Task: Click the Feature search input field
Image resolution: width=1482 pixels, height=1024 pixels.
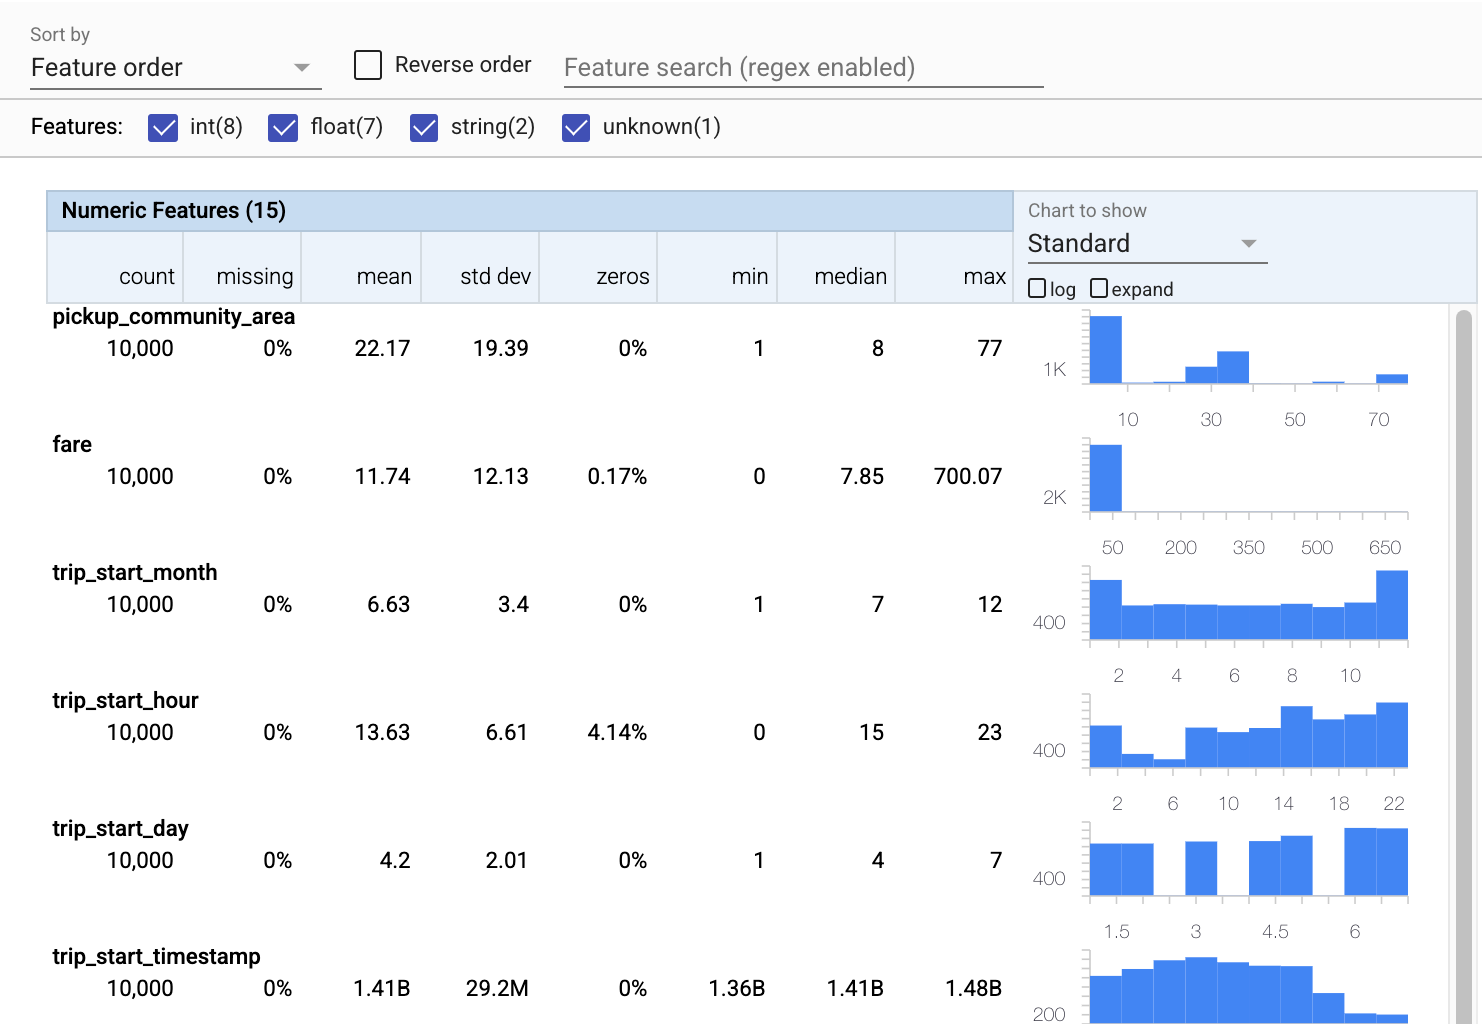Action: 802,68
